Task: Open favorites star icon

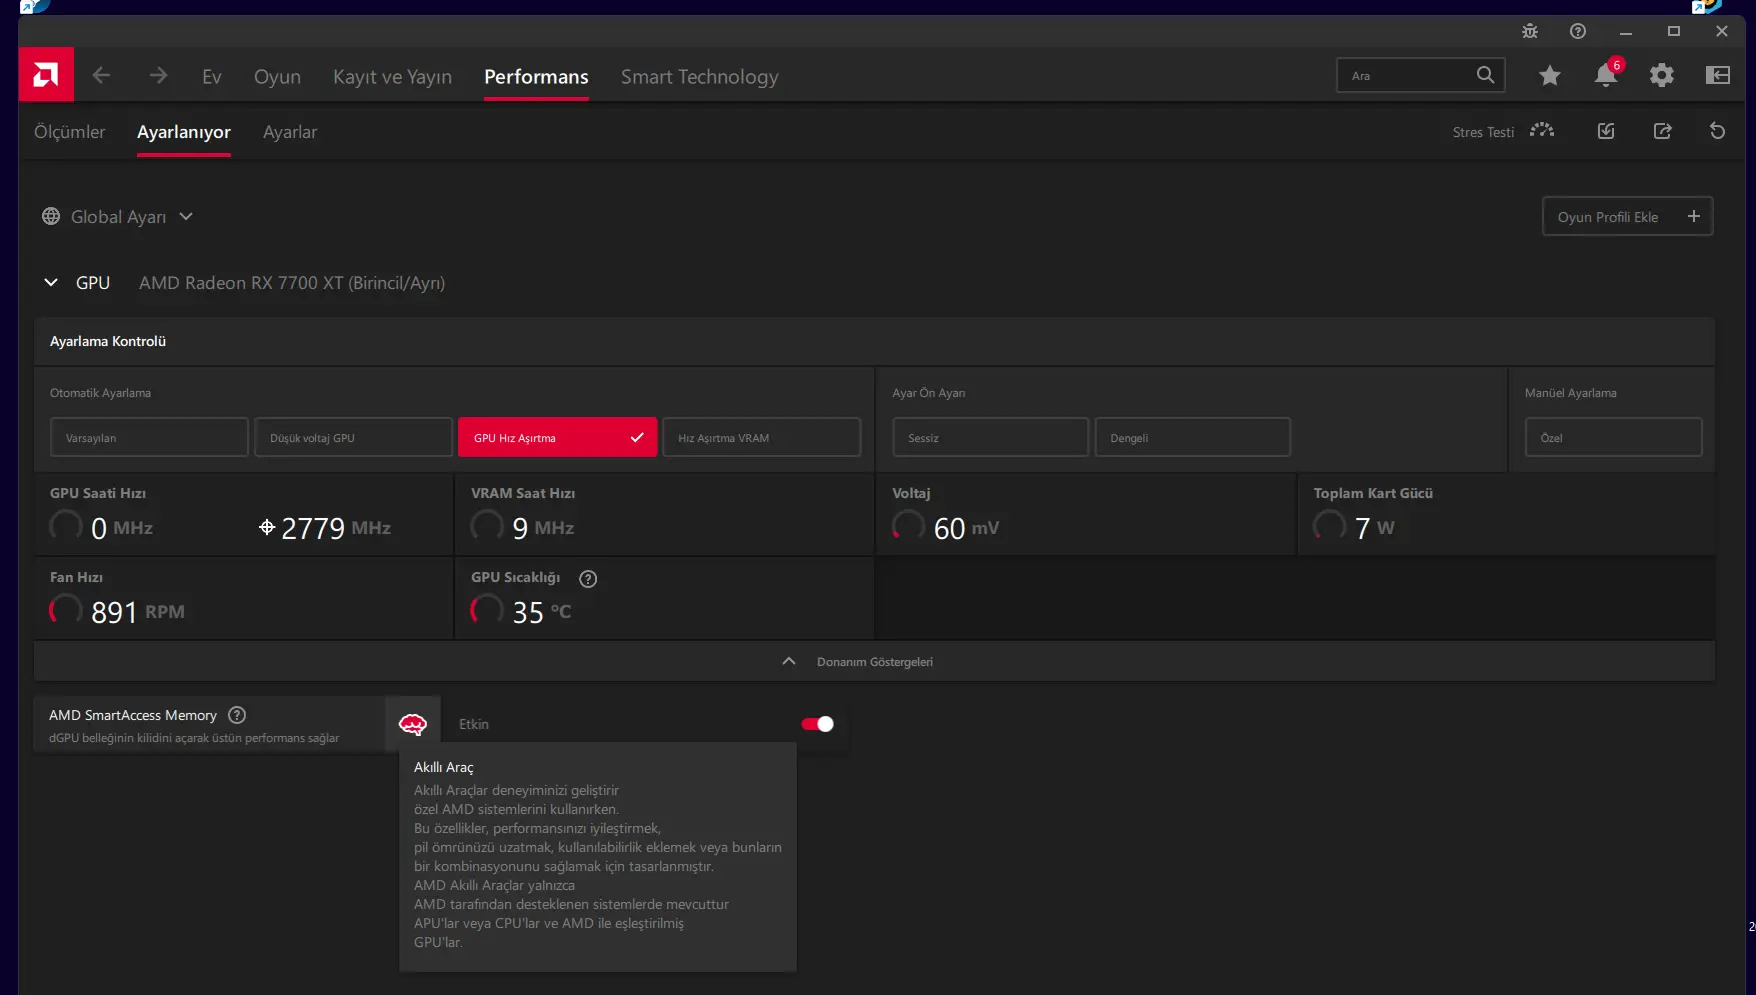Action: tap(1550, 75)
